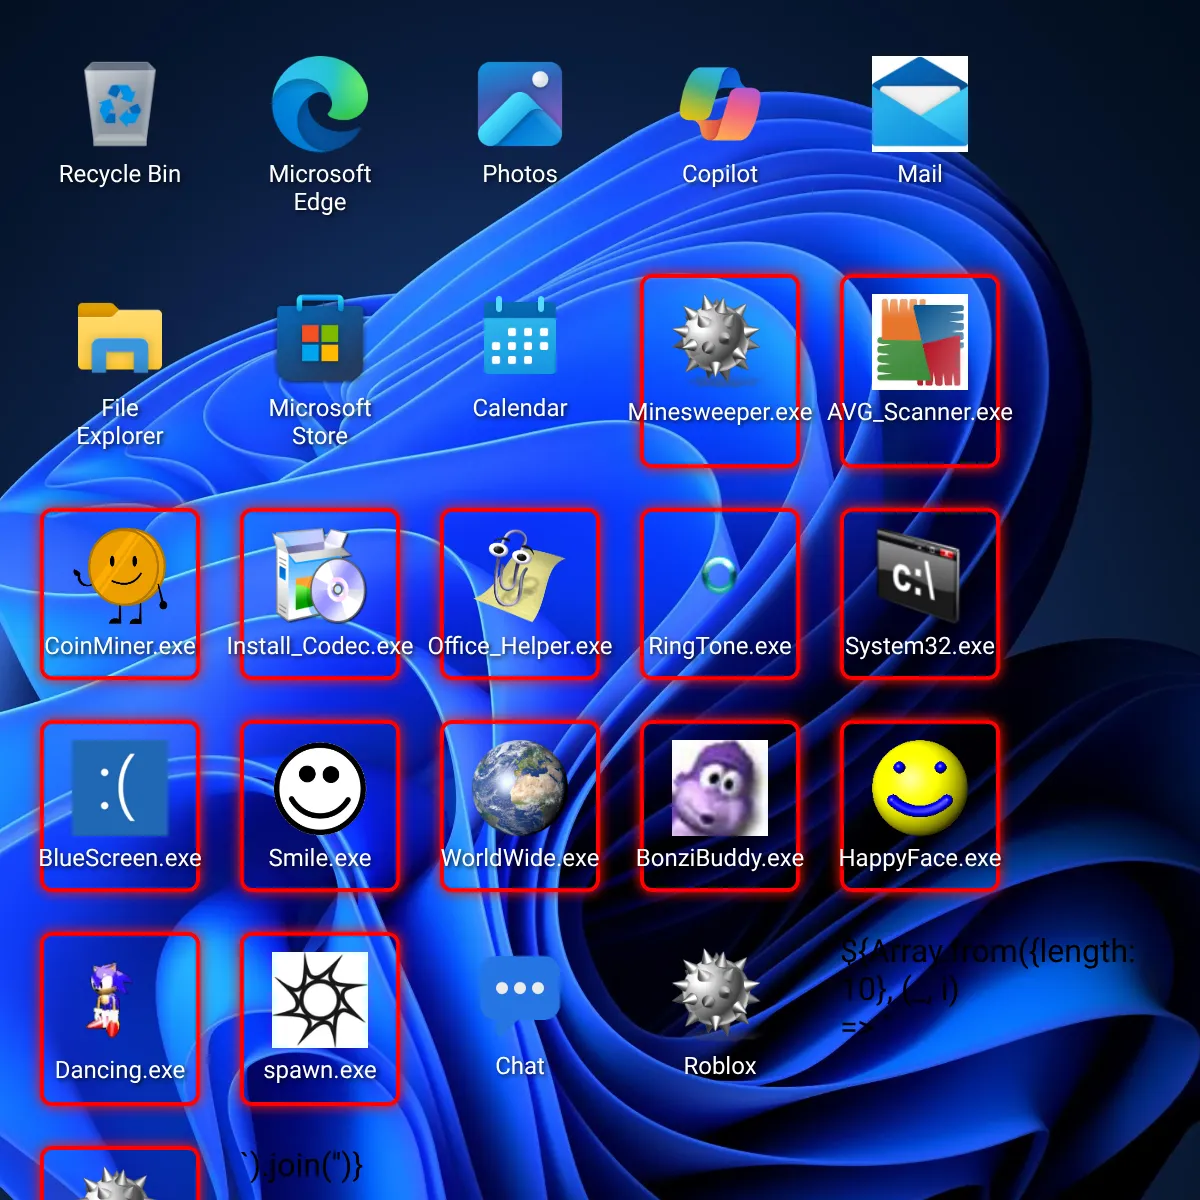Click the "spawn.exe" file name label

[x=320, y=1070]
